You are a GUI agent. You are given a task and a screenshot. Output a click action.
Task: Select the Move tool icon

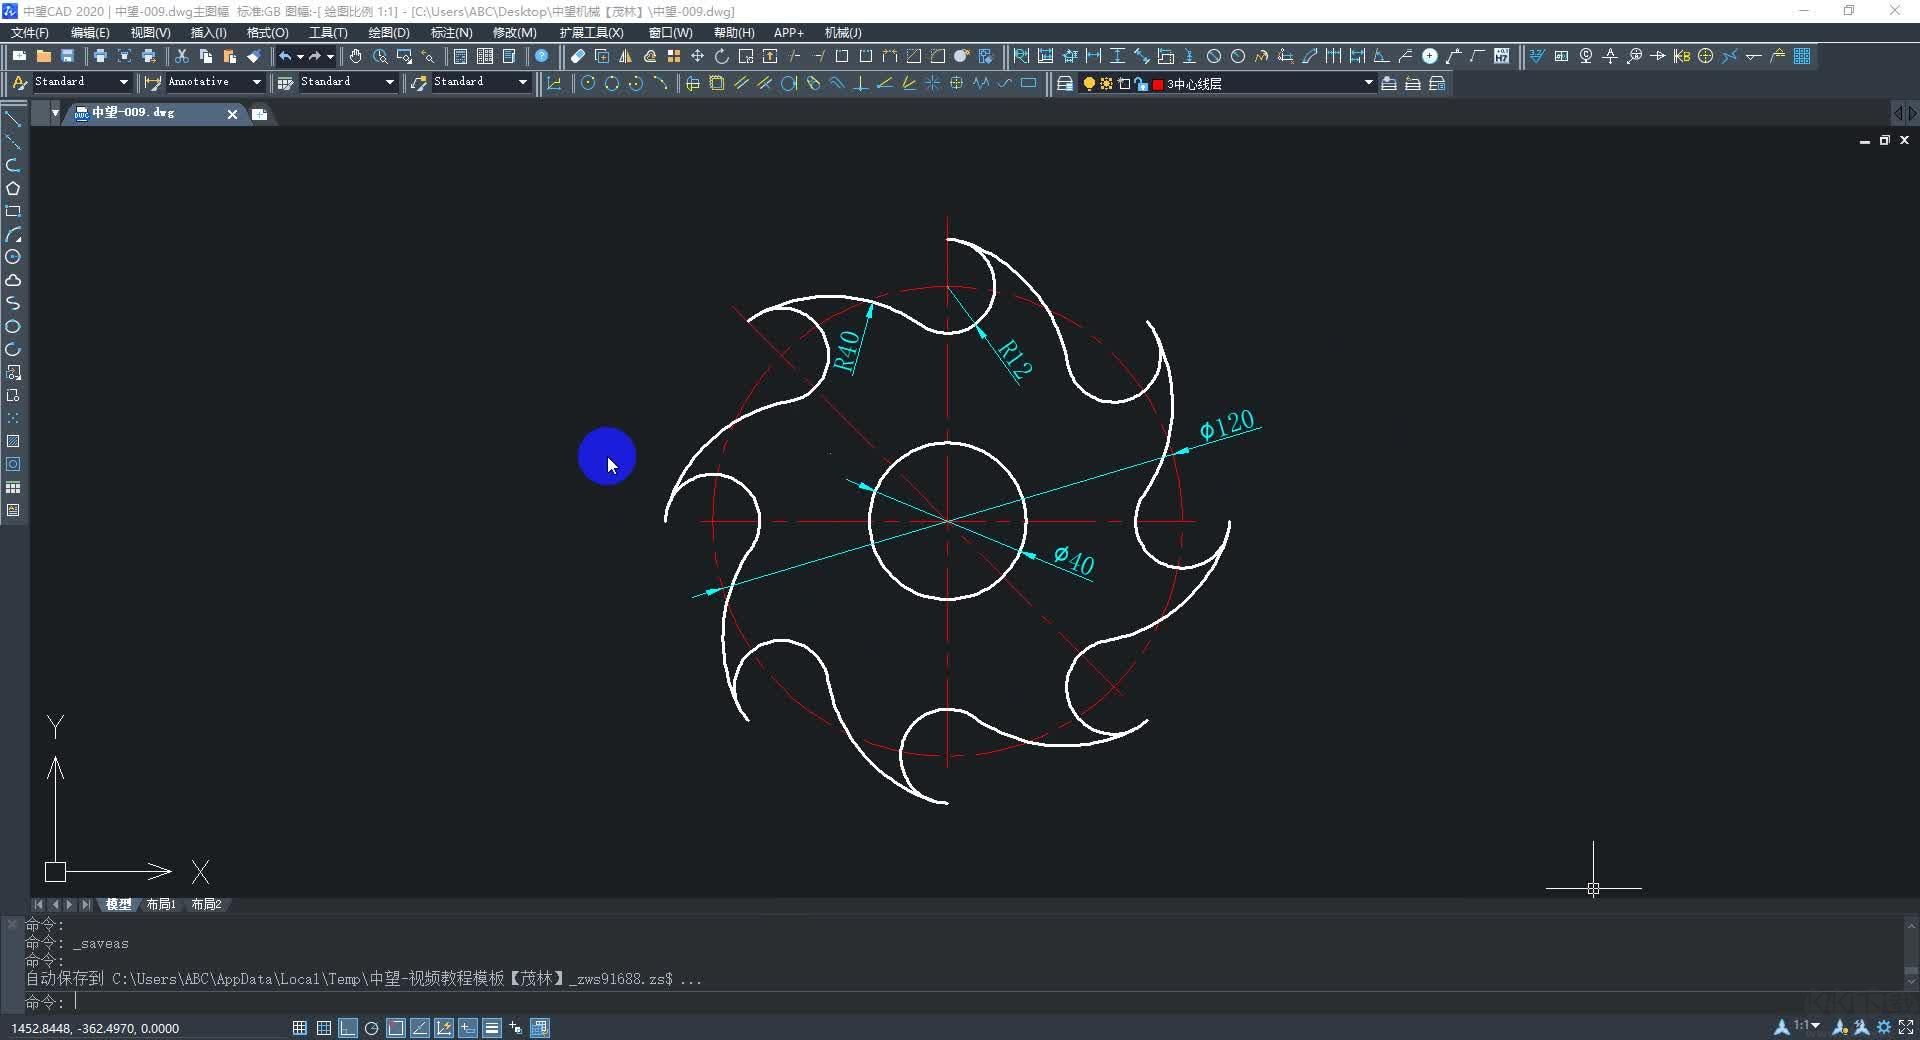tap(697, 56)
